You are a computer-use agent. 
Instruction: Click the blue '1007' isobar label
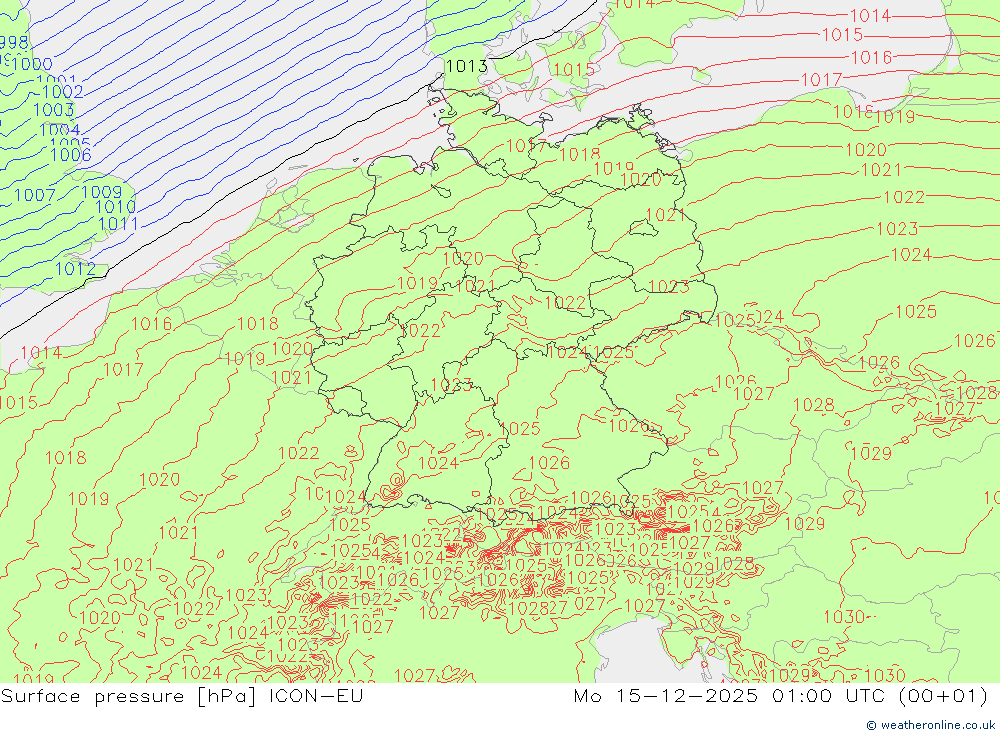(x=35, y=195)
